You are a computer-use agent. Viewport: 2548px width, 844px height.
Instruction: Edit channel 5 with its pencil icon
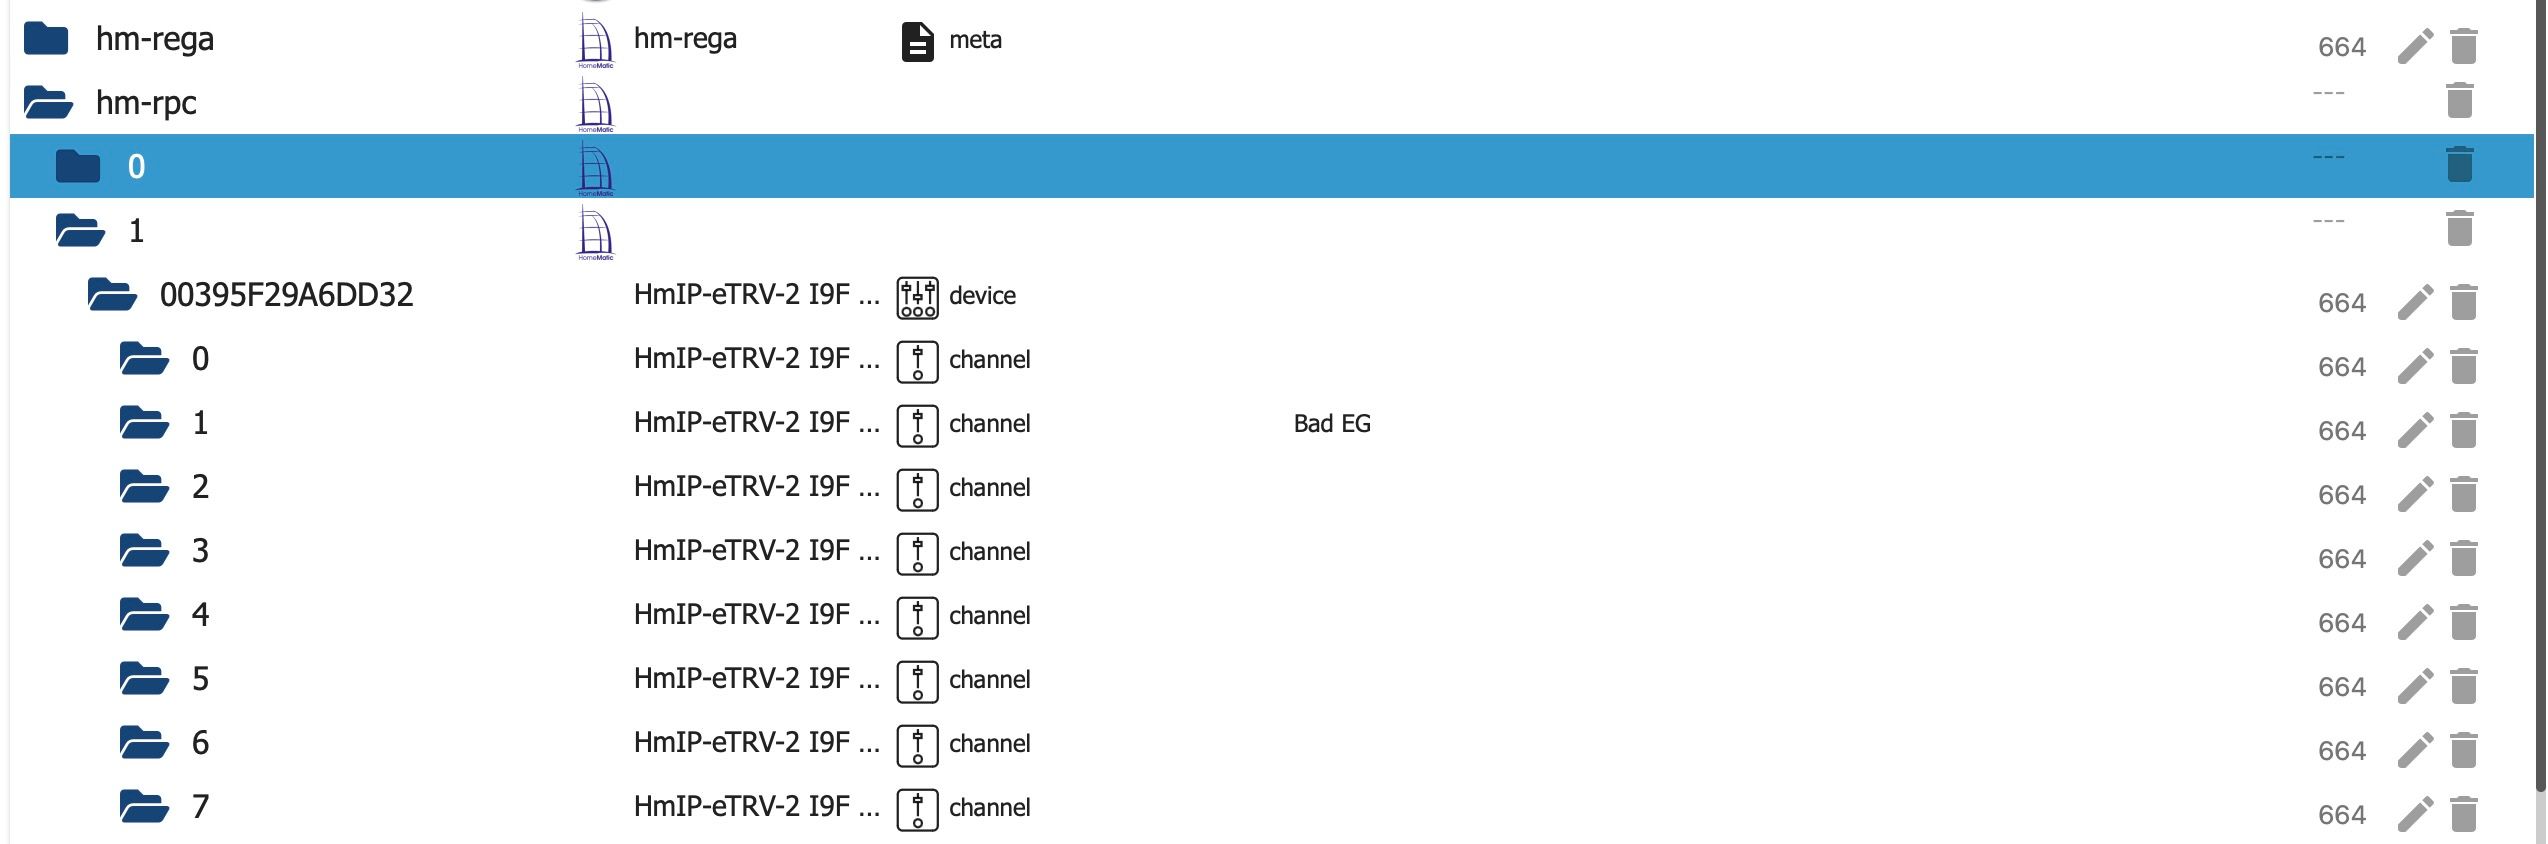pos(2415,686)
